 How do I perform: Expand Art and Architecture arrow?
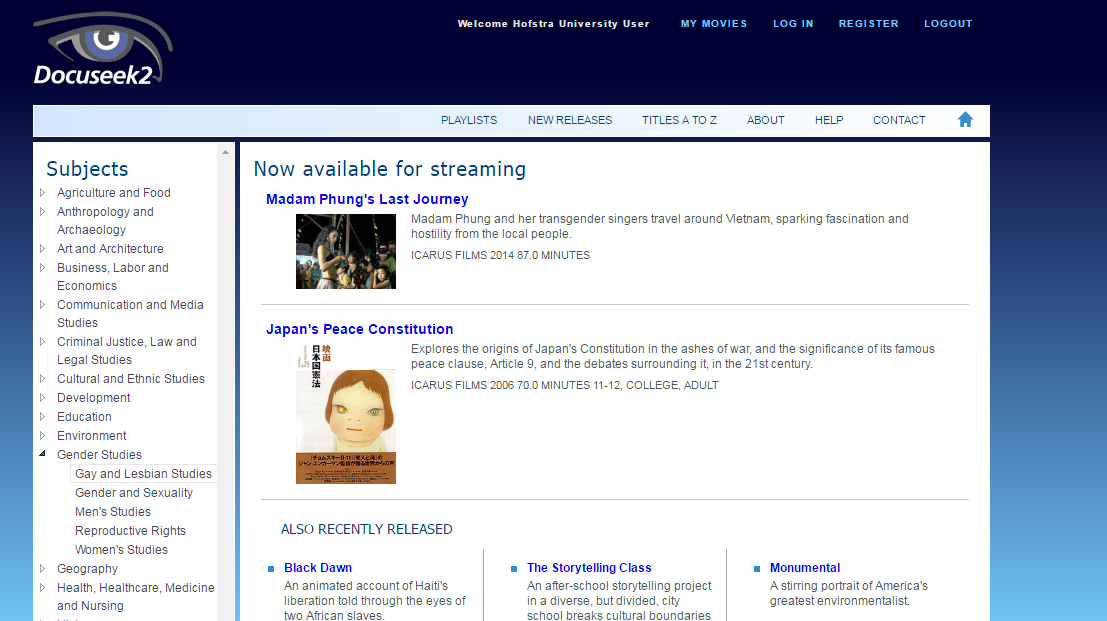[x=42, y=248]
